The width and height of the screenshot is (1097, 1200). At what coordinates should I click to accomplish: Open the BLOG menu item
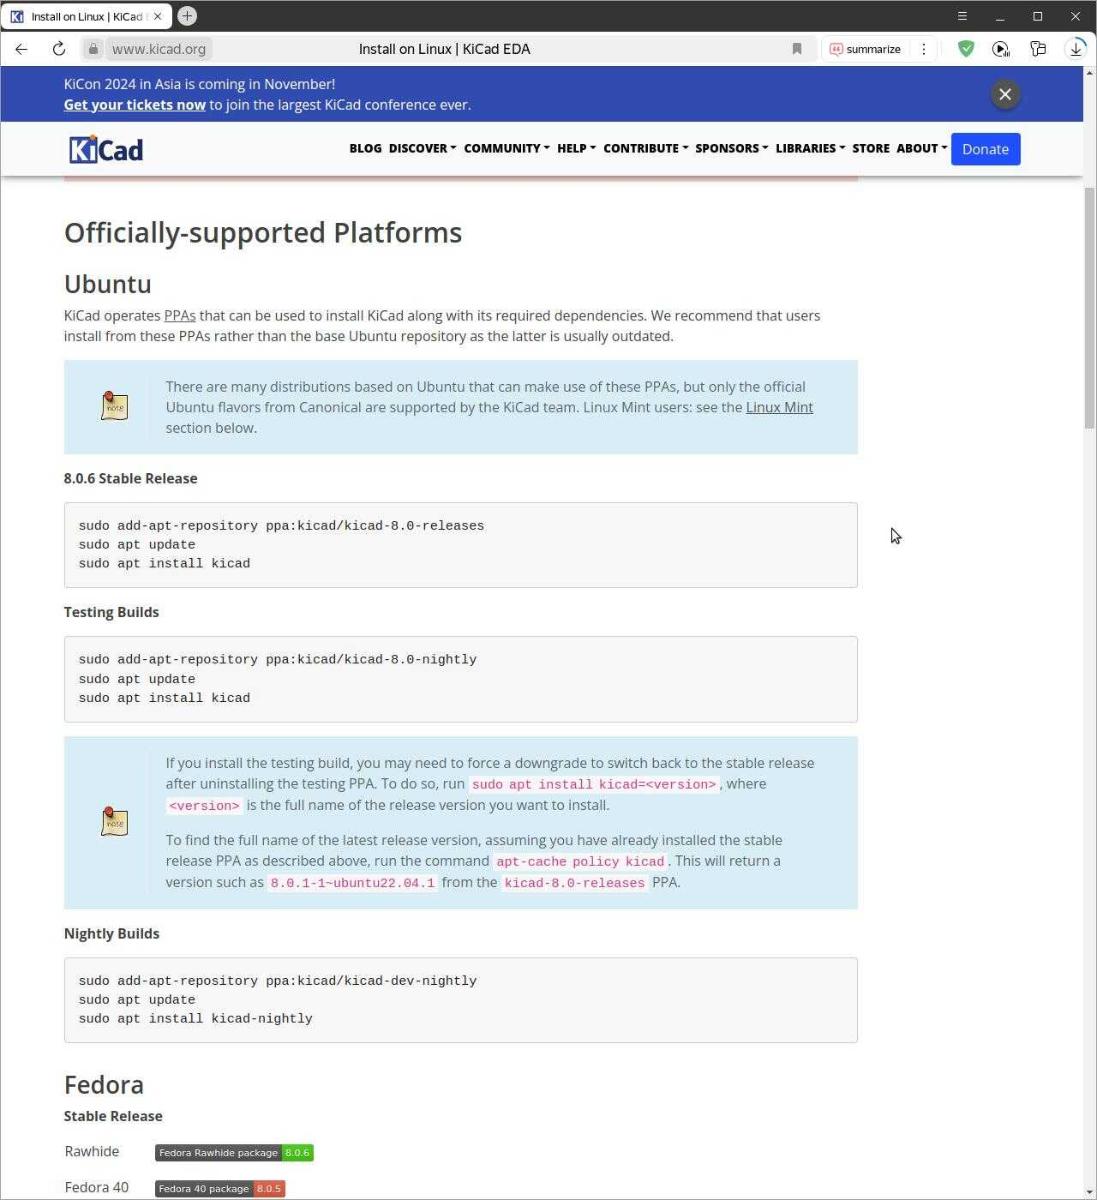(365, 148)
